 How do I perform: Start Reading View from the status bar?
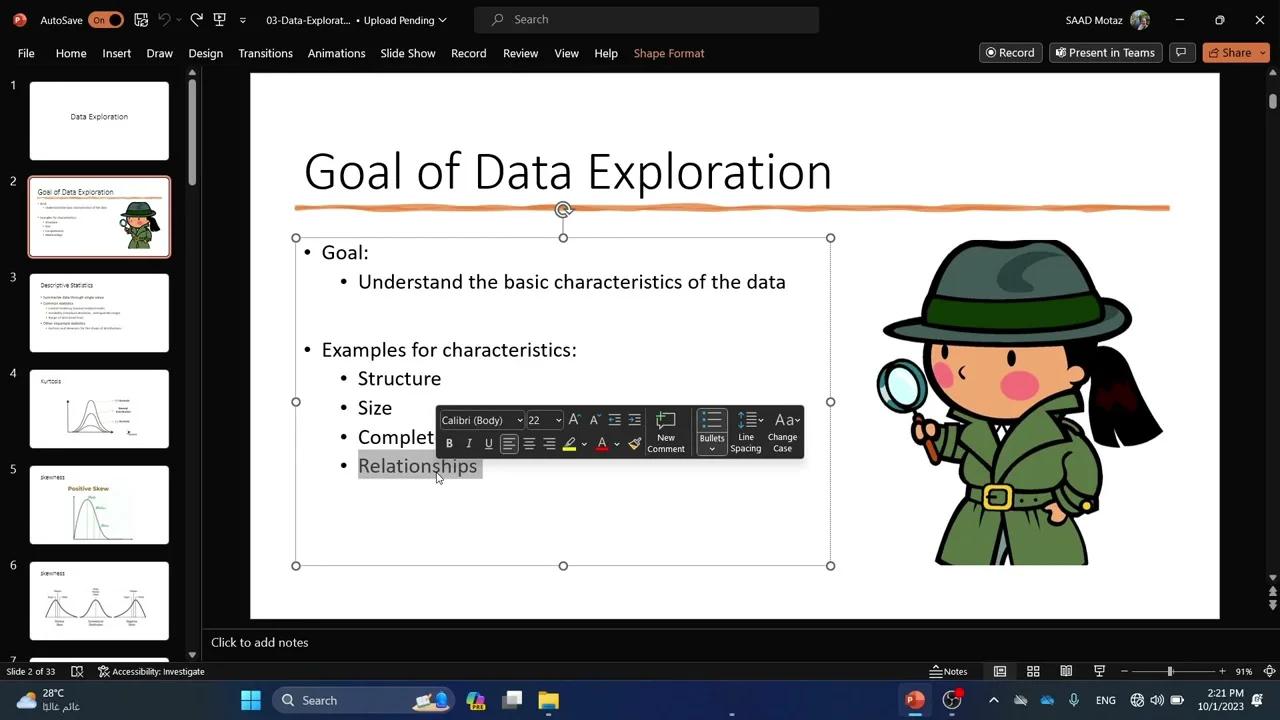(1066, 671)
